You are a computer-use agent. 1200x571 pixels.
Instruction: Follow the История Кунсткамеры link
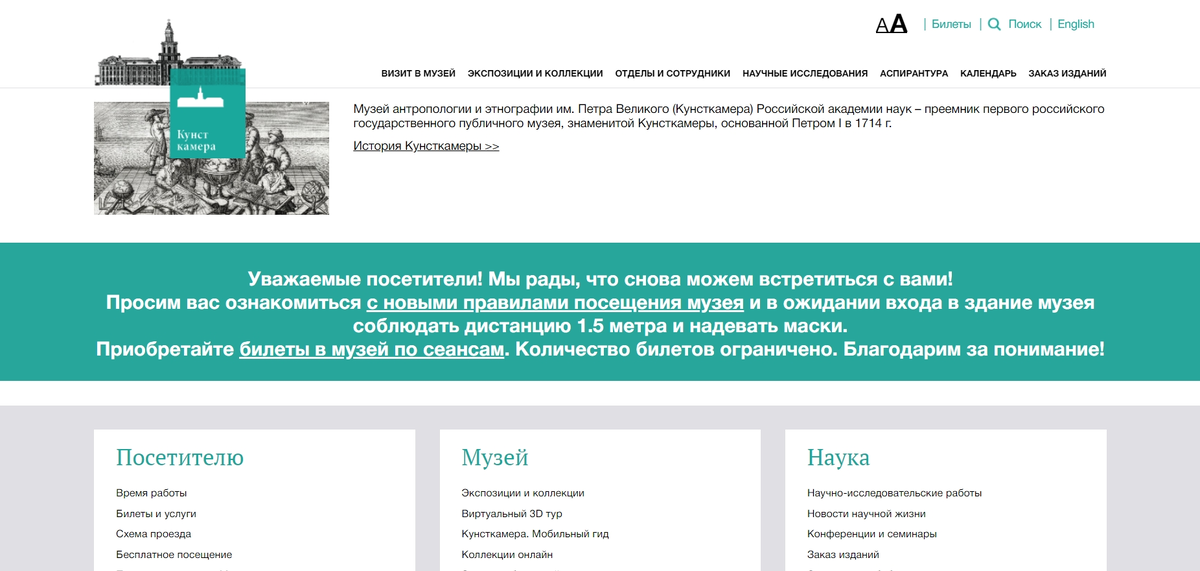pos(426,146)
